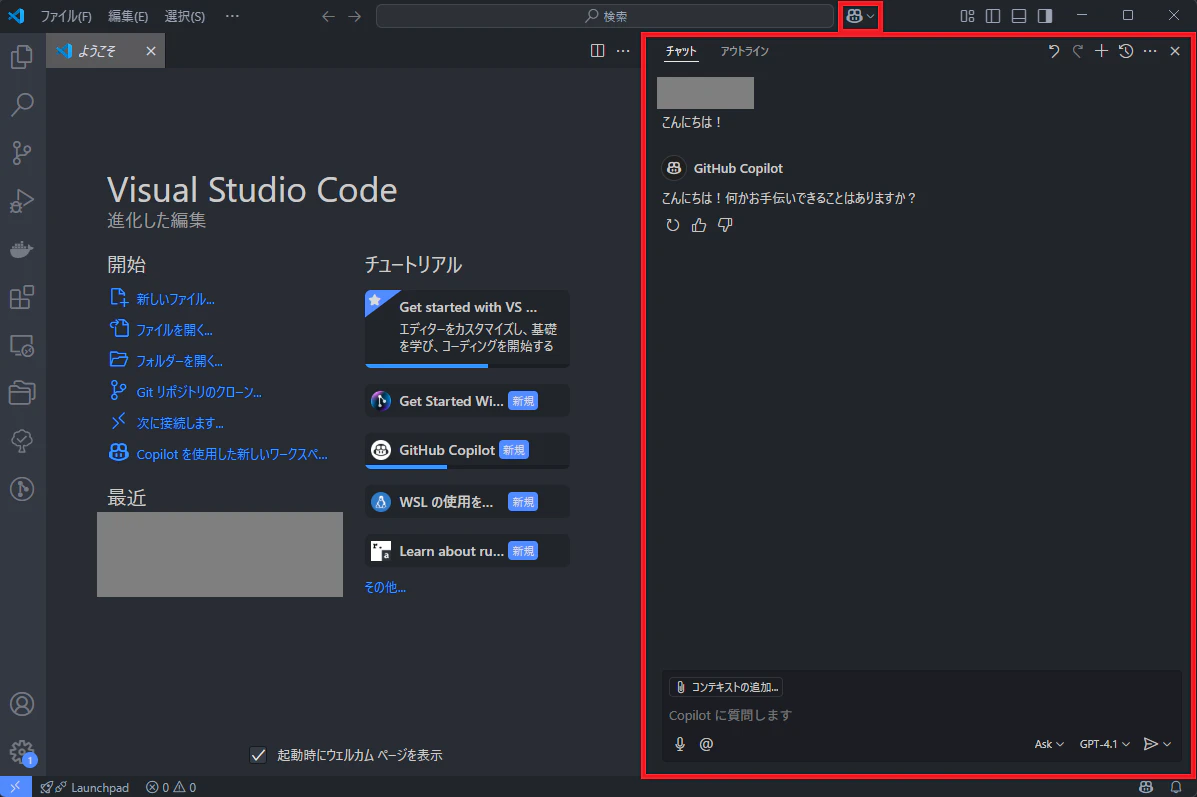Uncheck 起動時にウェルカム ページを表示
The height and width of the screenshot is (797, 1197).
[x=258, y=755]
